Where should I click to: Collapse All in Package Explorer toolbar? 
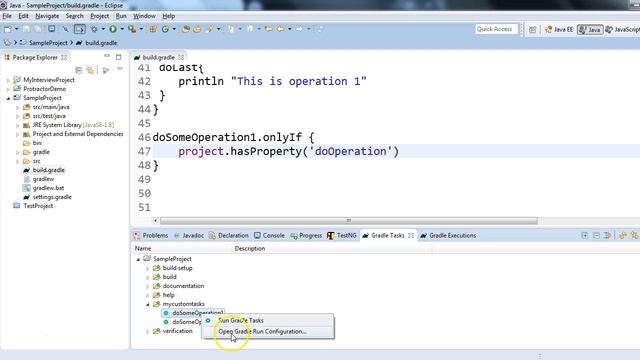(x=79, y=70)
